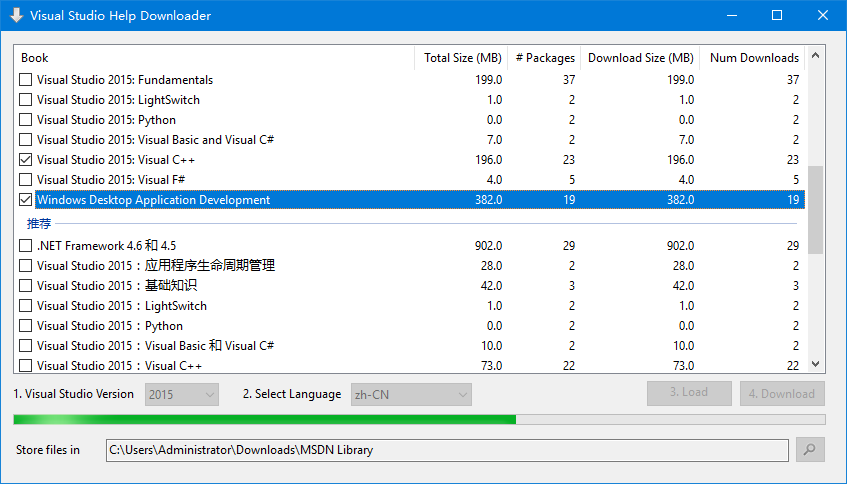
Task: Check Visual Studio 2015: Python 0.0 English checkbox
Action: [25, 119]
